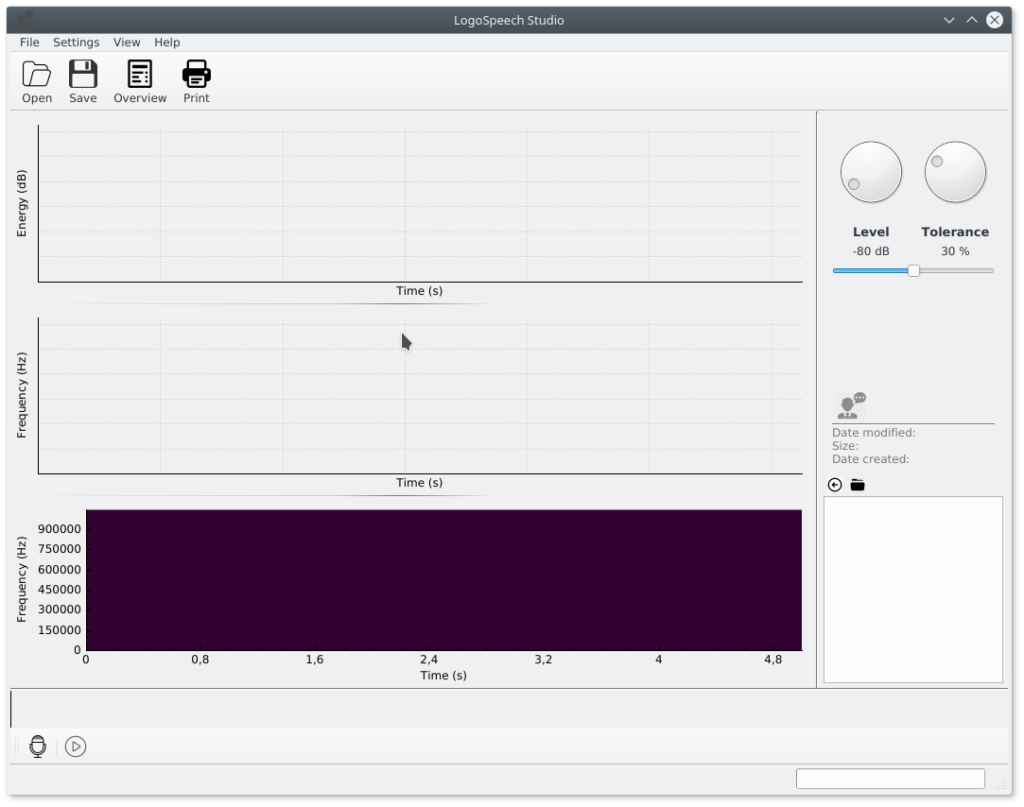Click the '-80 dB' level value
The image size is (1024, 807).
point(871,251)
